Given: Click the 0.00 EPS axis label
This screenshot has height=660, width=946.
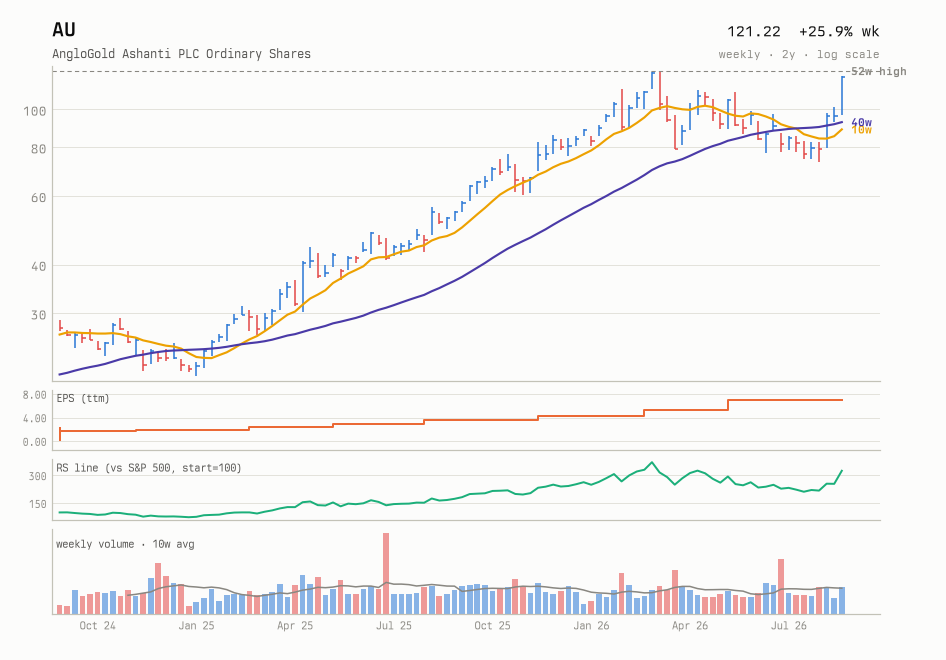Looking at the screenshot, I should tap(35, 442).
